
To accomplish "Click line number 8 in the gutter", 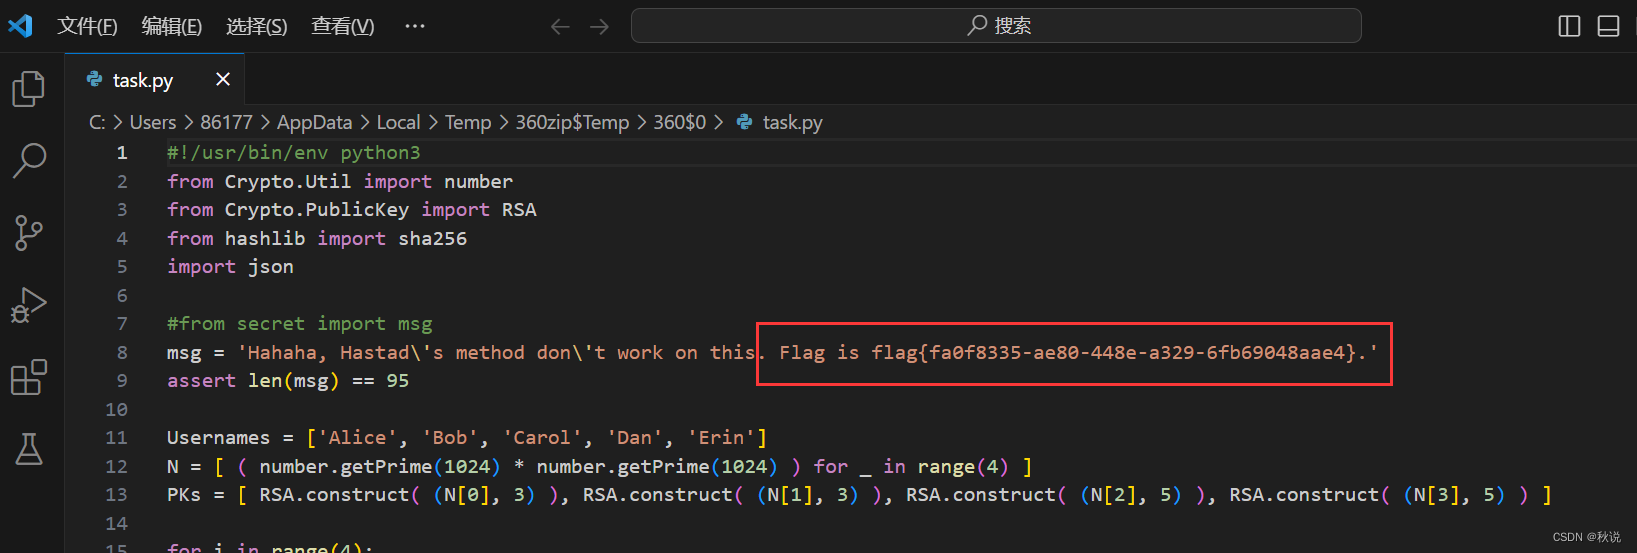I will coord(122,353).
